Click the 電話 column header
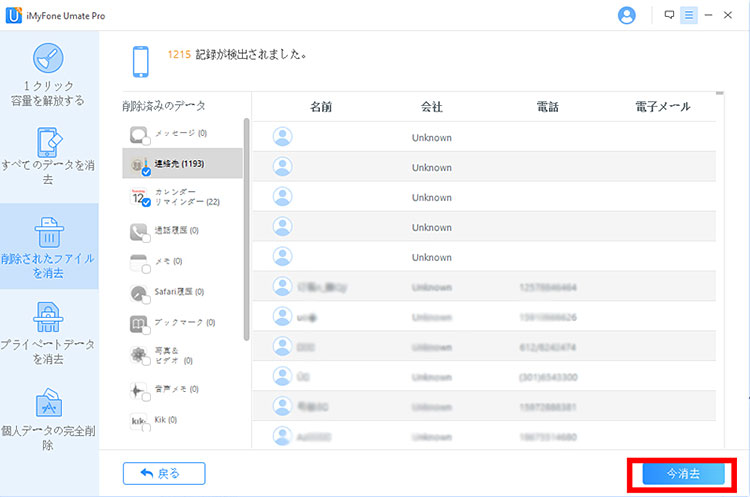The width and height of the screenshot is (750, 497). point(548,106)
